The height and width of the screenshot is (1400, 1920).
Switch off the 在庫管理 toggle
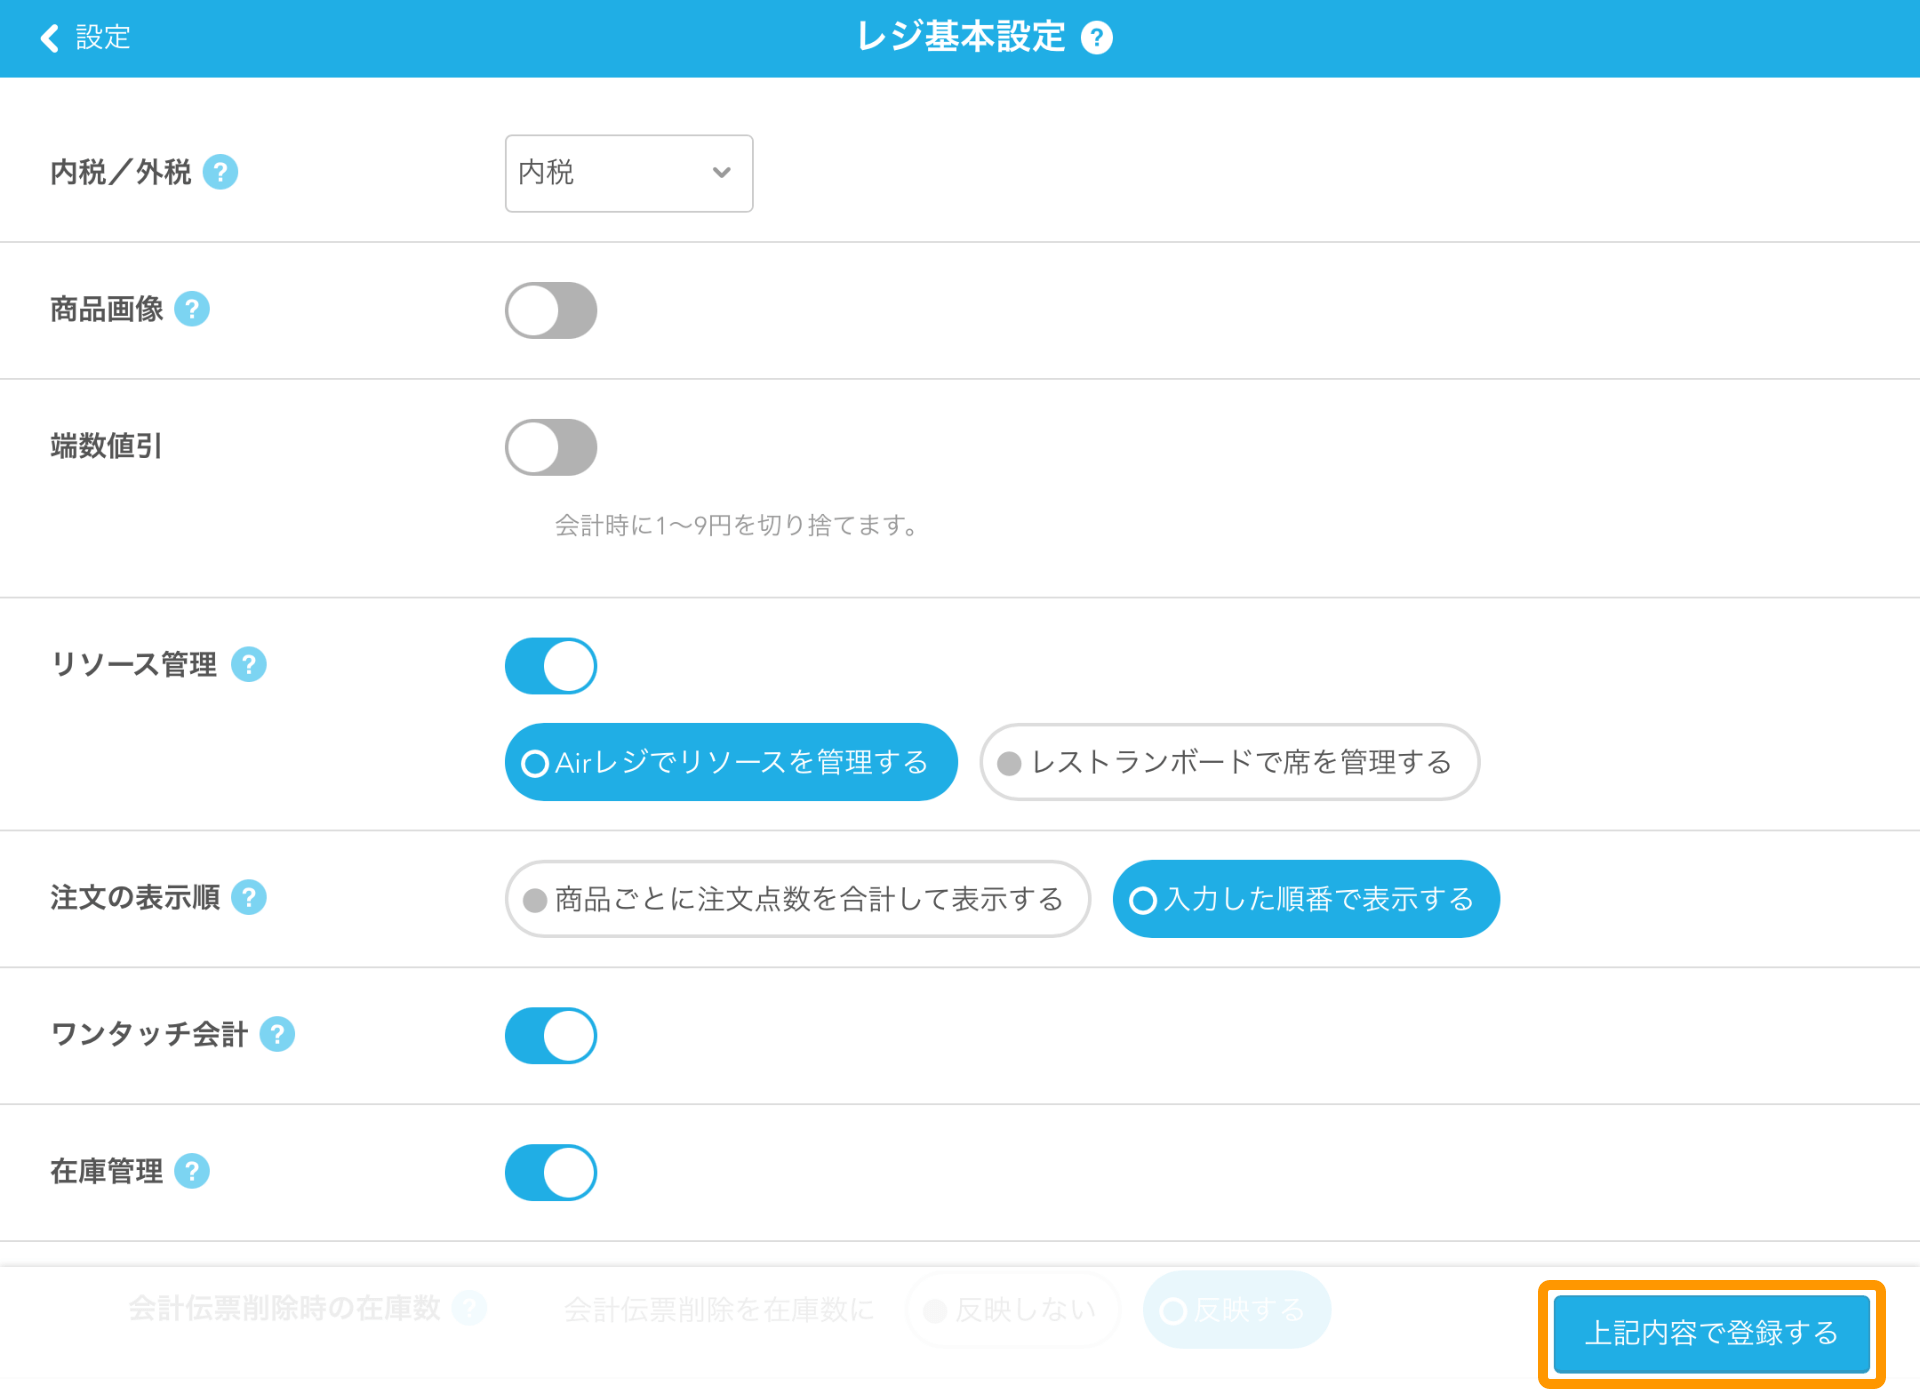(x=551, y=1173)
